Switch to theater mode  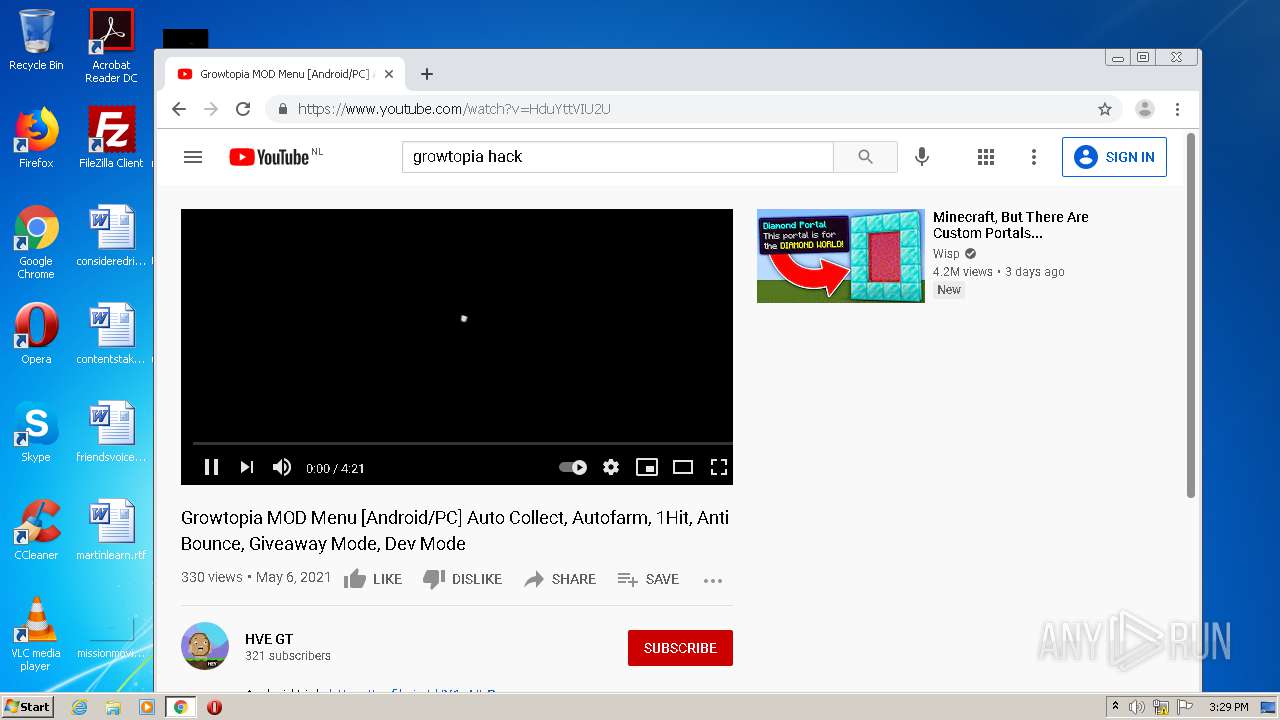[x=683, y=467]
